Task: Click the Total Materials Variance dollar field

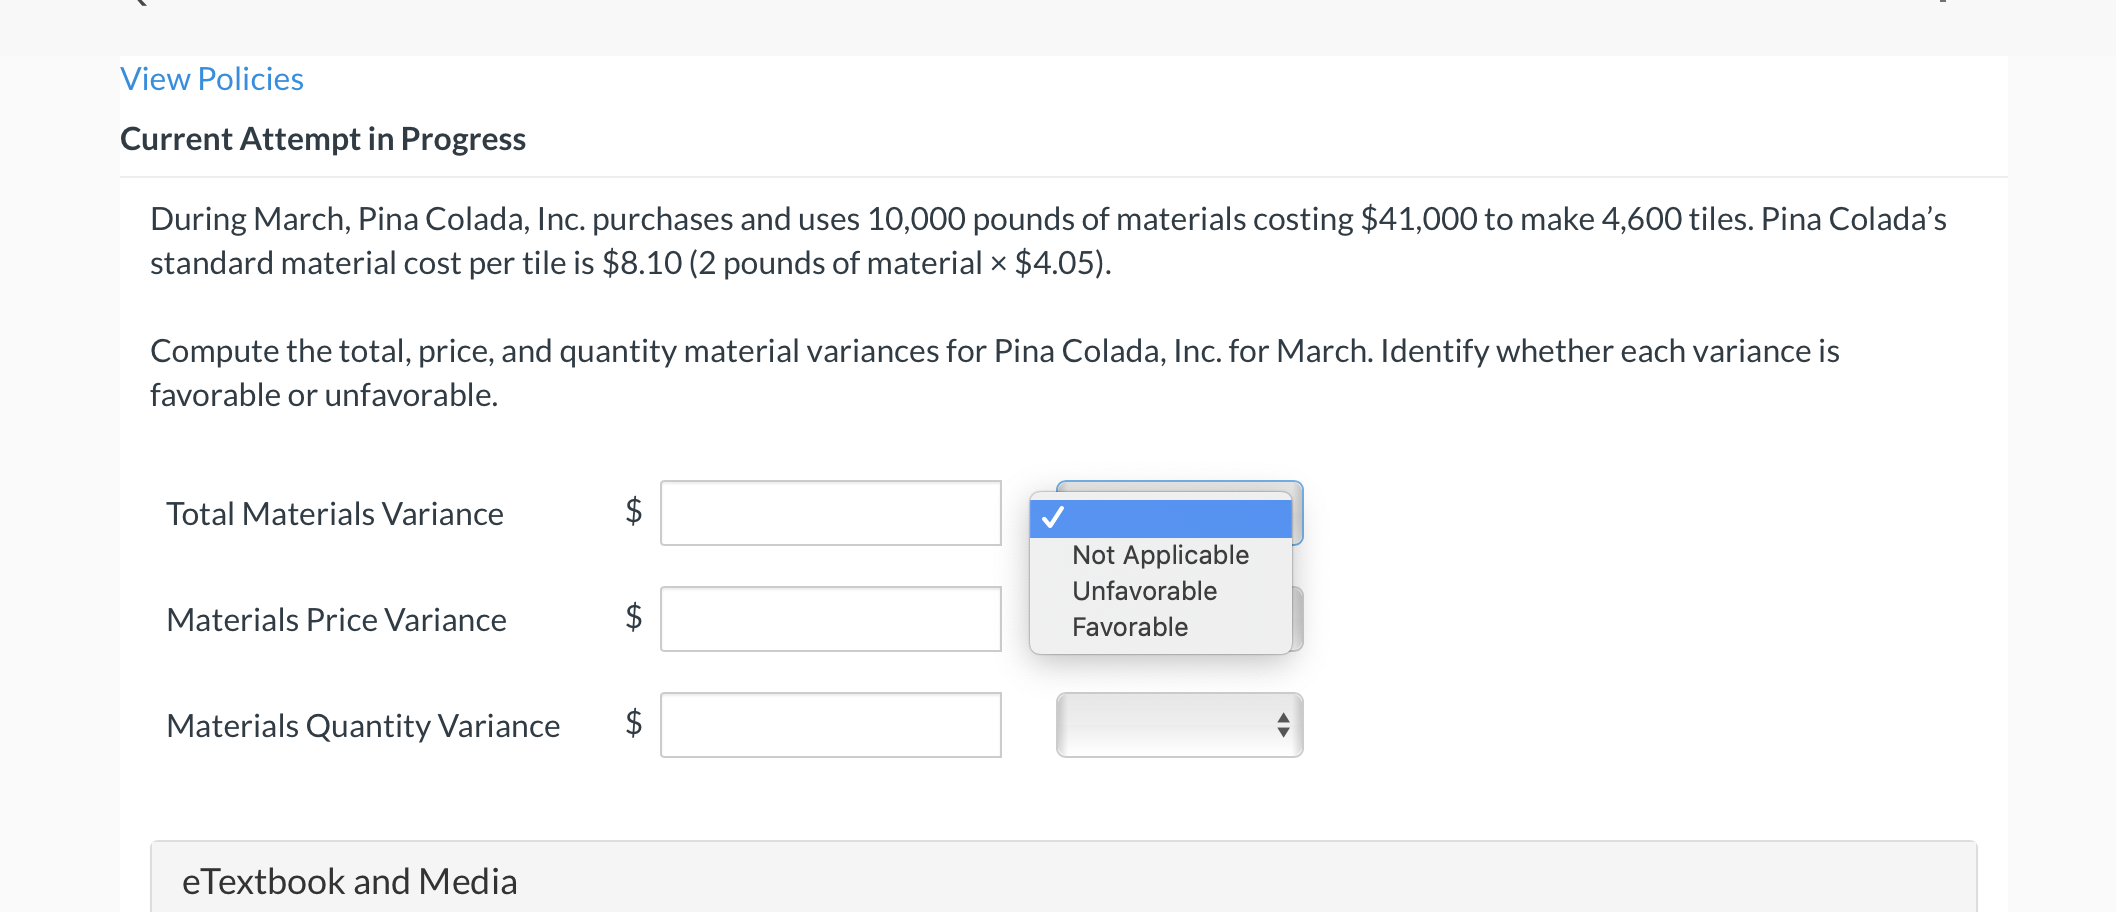Action: [x=830, y=513]
